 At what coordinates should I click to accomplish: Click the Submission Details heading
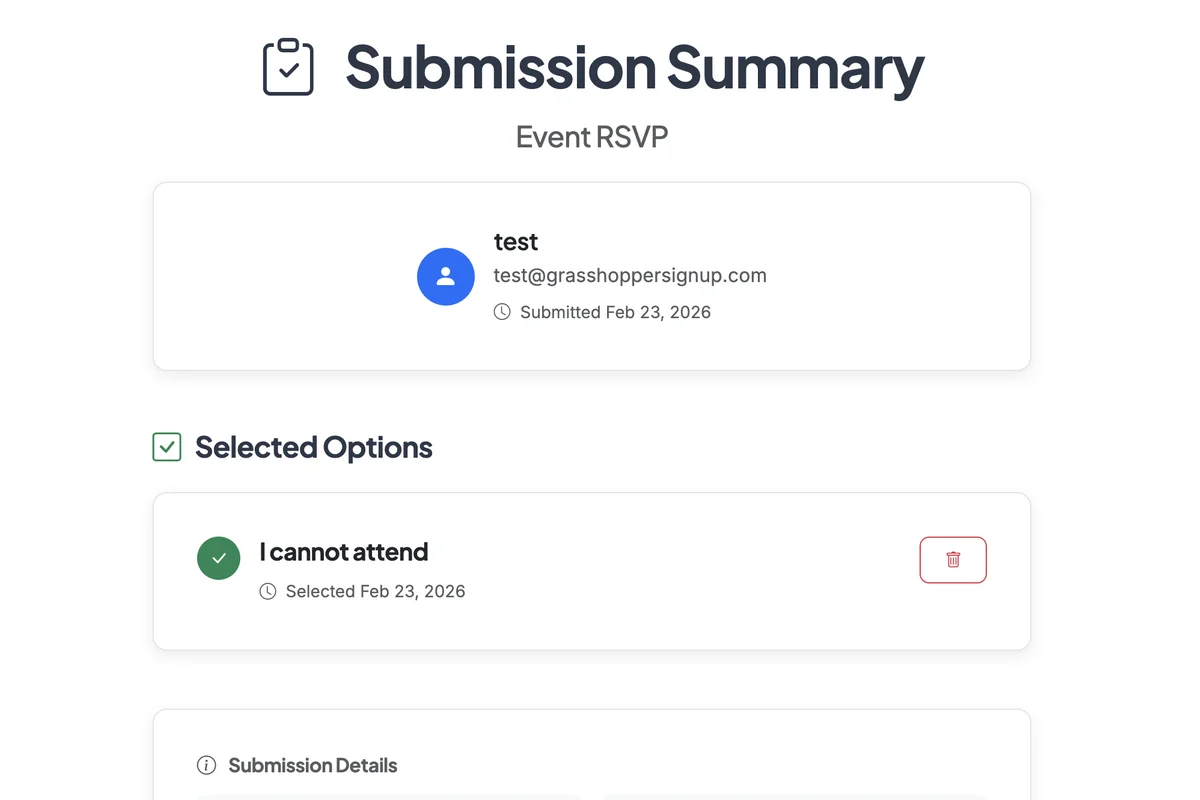click(x=313, y=766)
